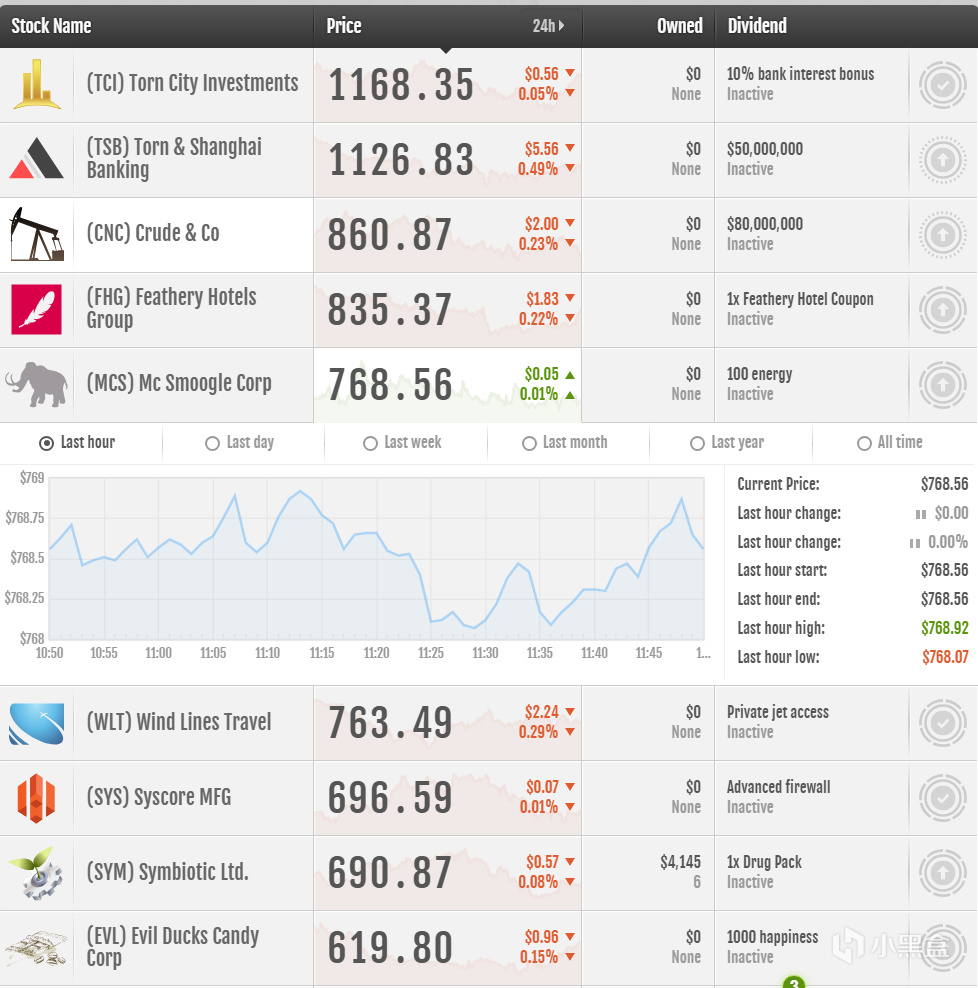
Task: Toggle the 24h price change period
Action: (x=548, y=26)
